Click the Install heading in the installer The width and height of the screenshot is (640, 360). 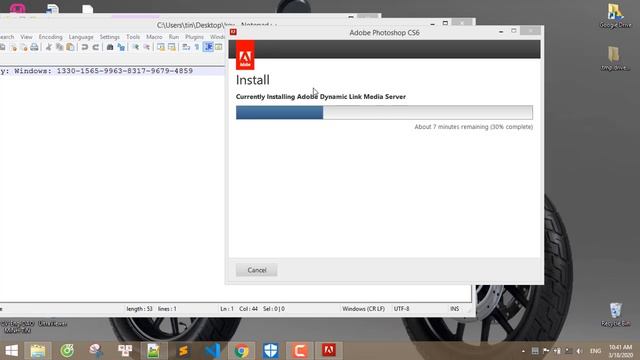pyautogui.click(x=253, y=80)
